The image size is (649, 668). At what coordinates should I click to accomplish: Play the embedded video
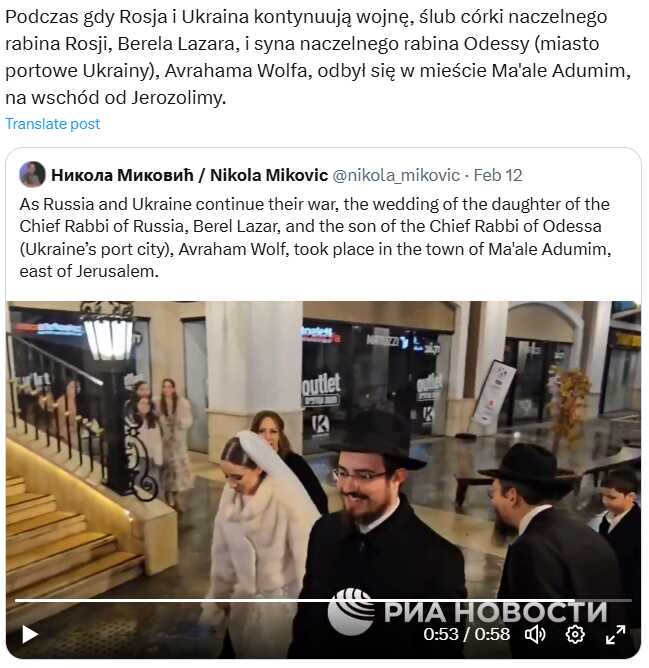(x=30, y=634)
